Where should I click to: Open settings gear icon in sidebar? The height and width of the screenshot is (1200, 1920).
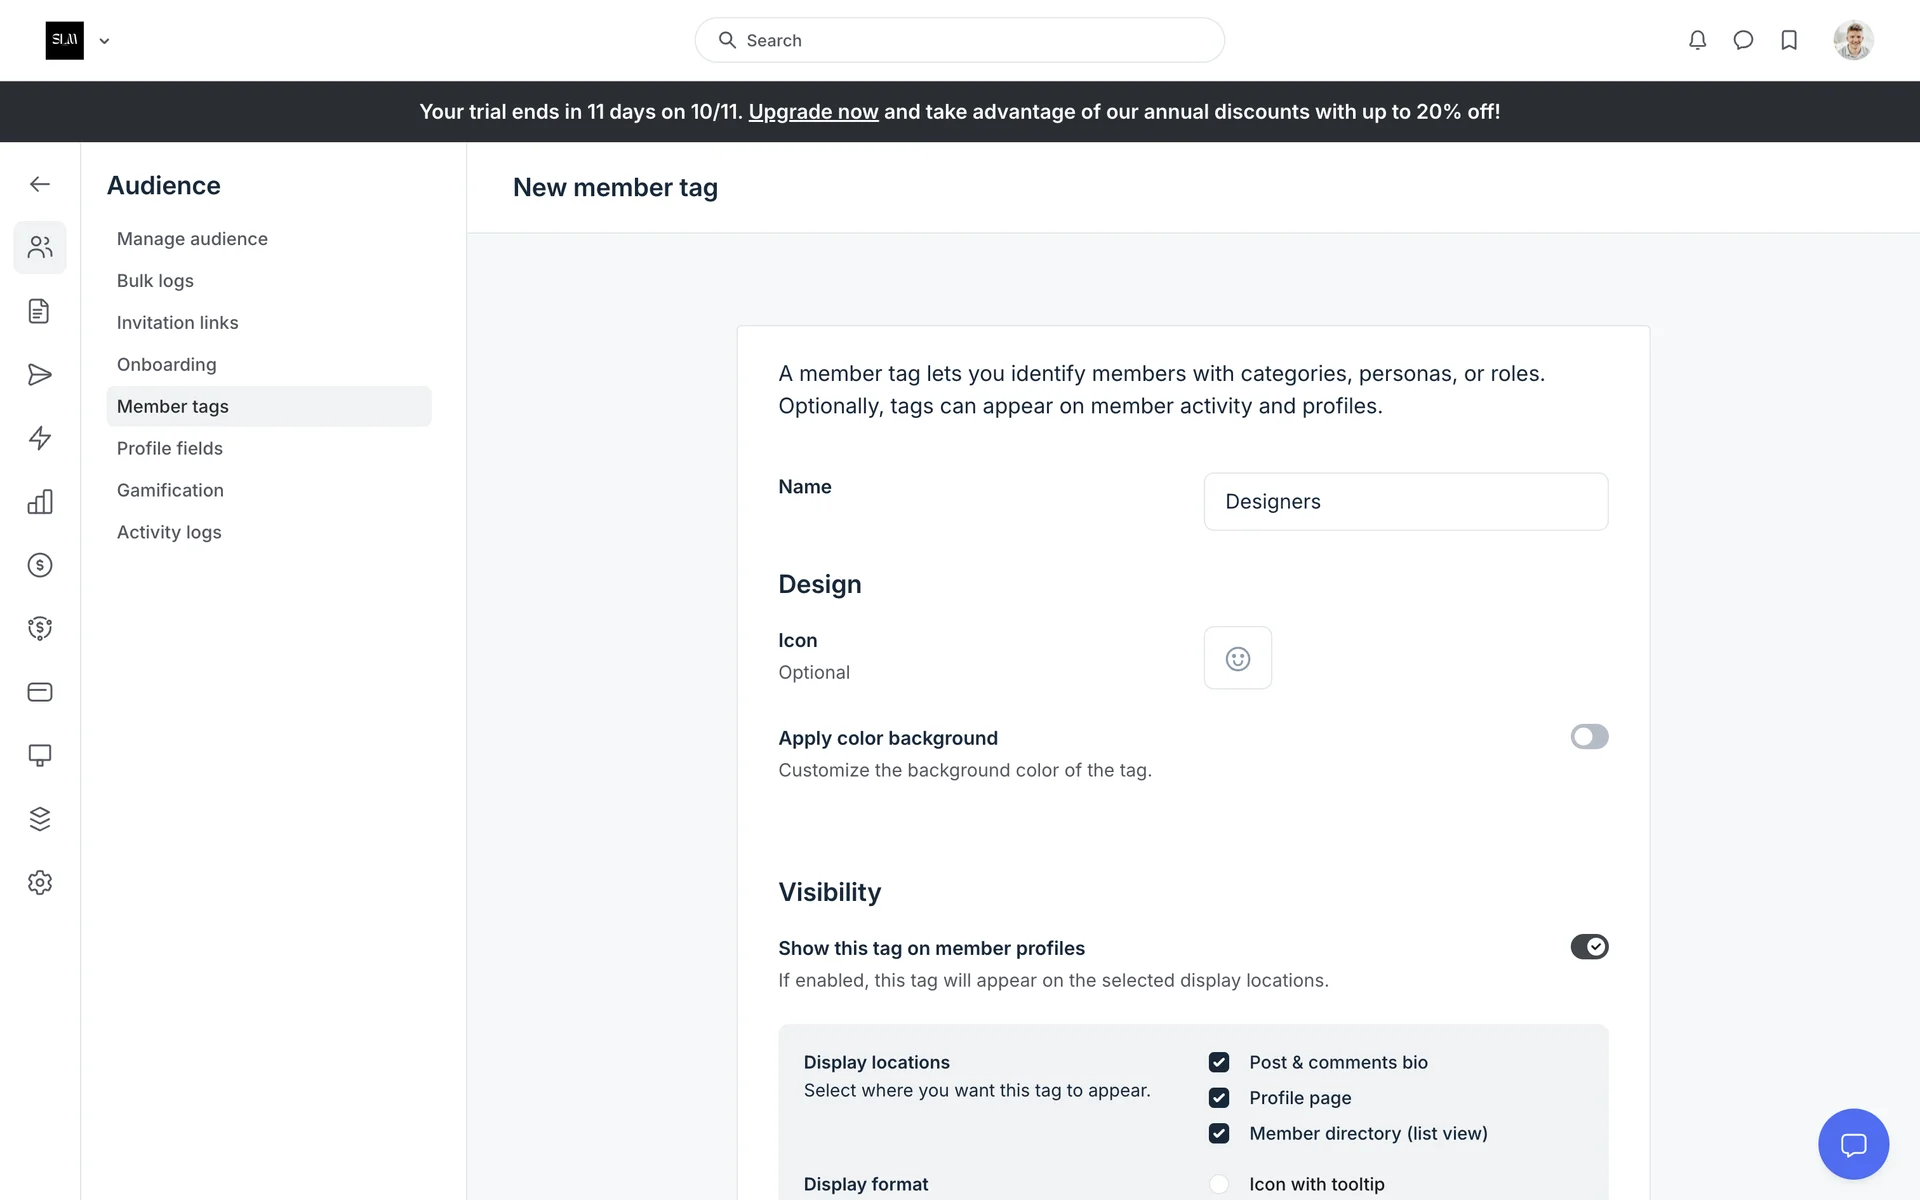click(40, 882)
